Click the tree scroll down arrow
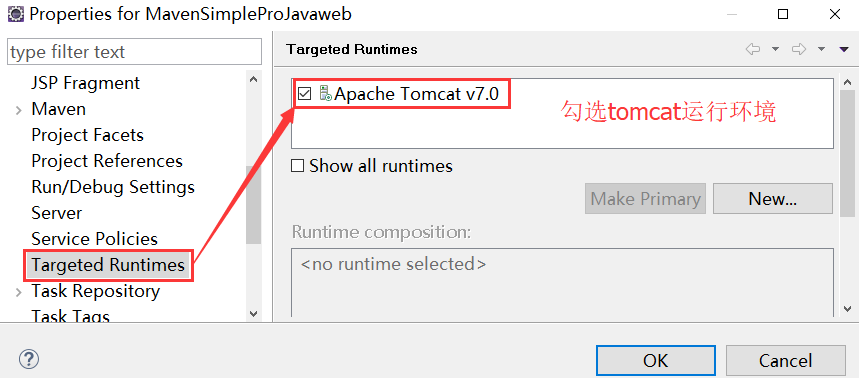Image resolution: width=859 pixels, height=378 pixels. (x=253, y=314)
